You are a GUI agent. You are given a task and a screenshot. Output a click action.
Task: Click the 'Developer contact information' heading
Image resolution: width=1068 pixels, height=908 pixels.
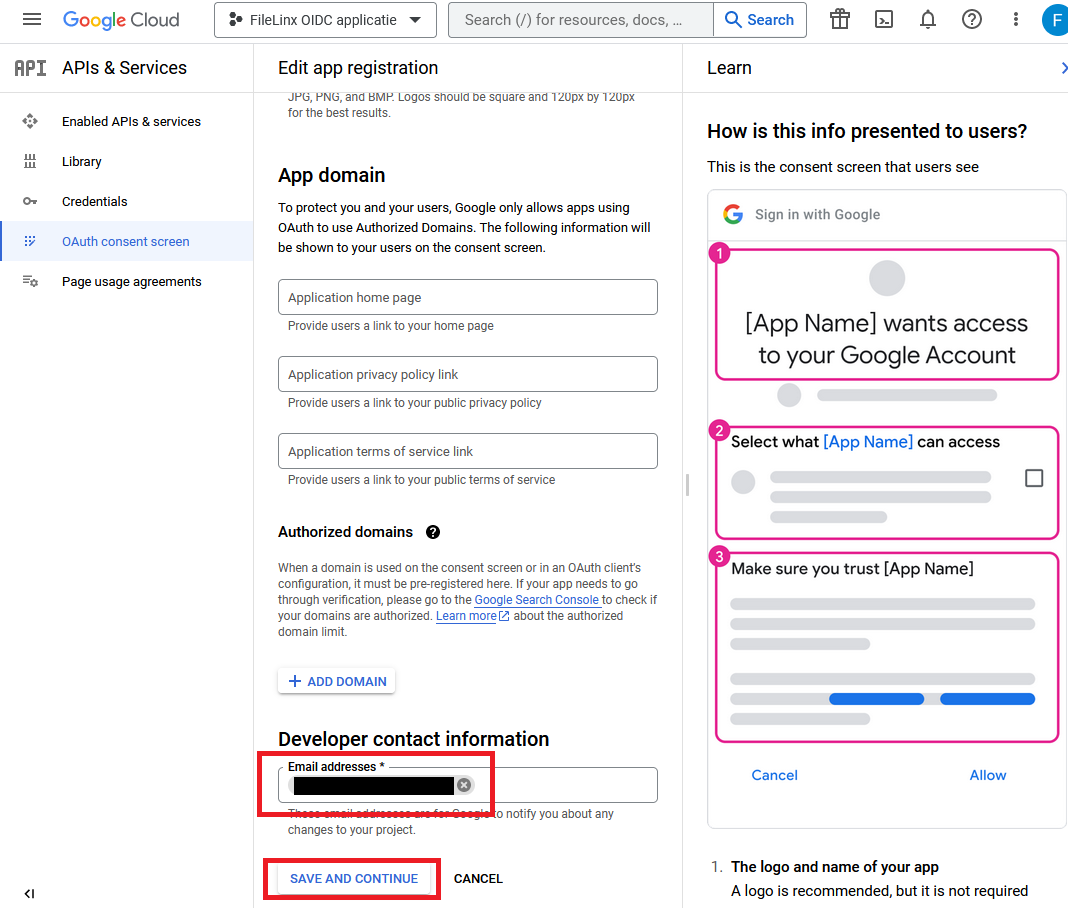pyautogui.click(x=413, y=739)
